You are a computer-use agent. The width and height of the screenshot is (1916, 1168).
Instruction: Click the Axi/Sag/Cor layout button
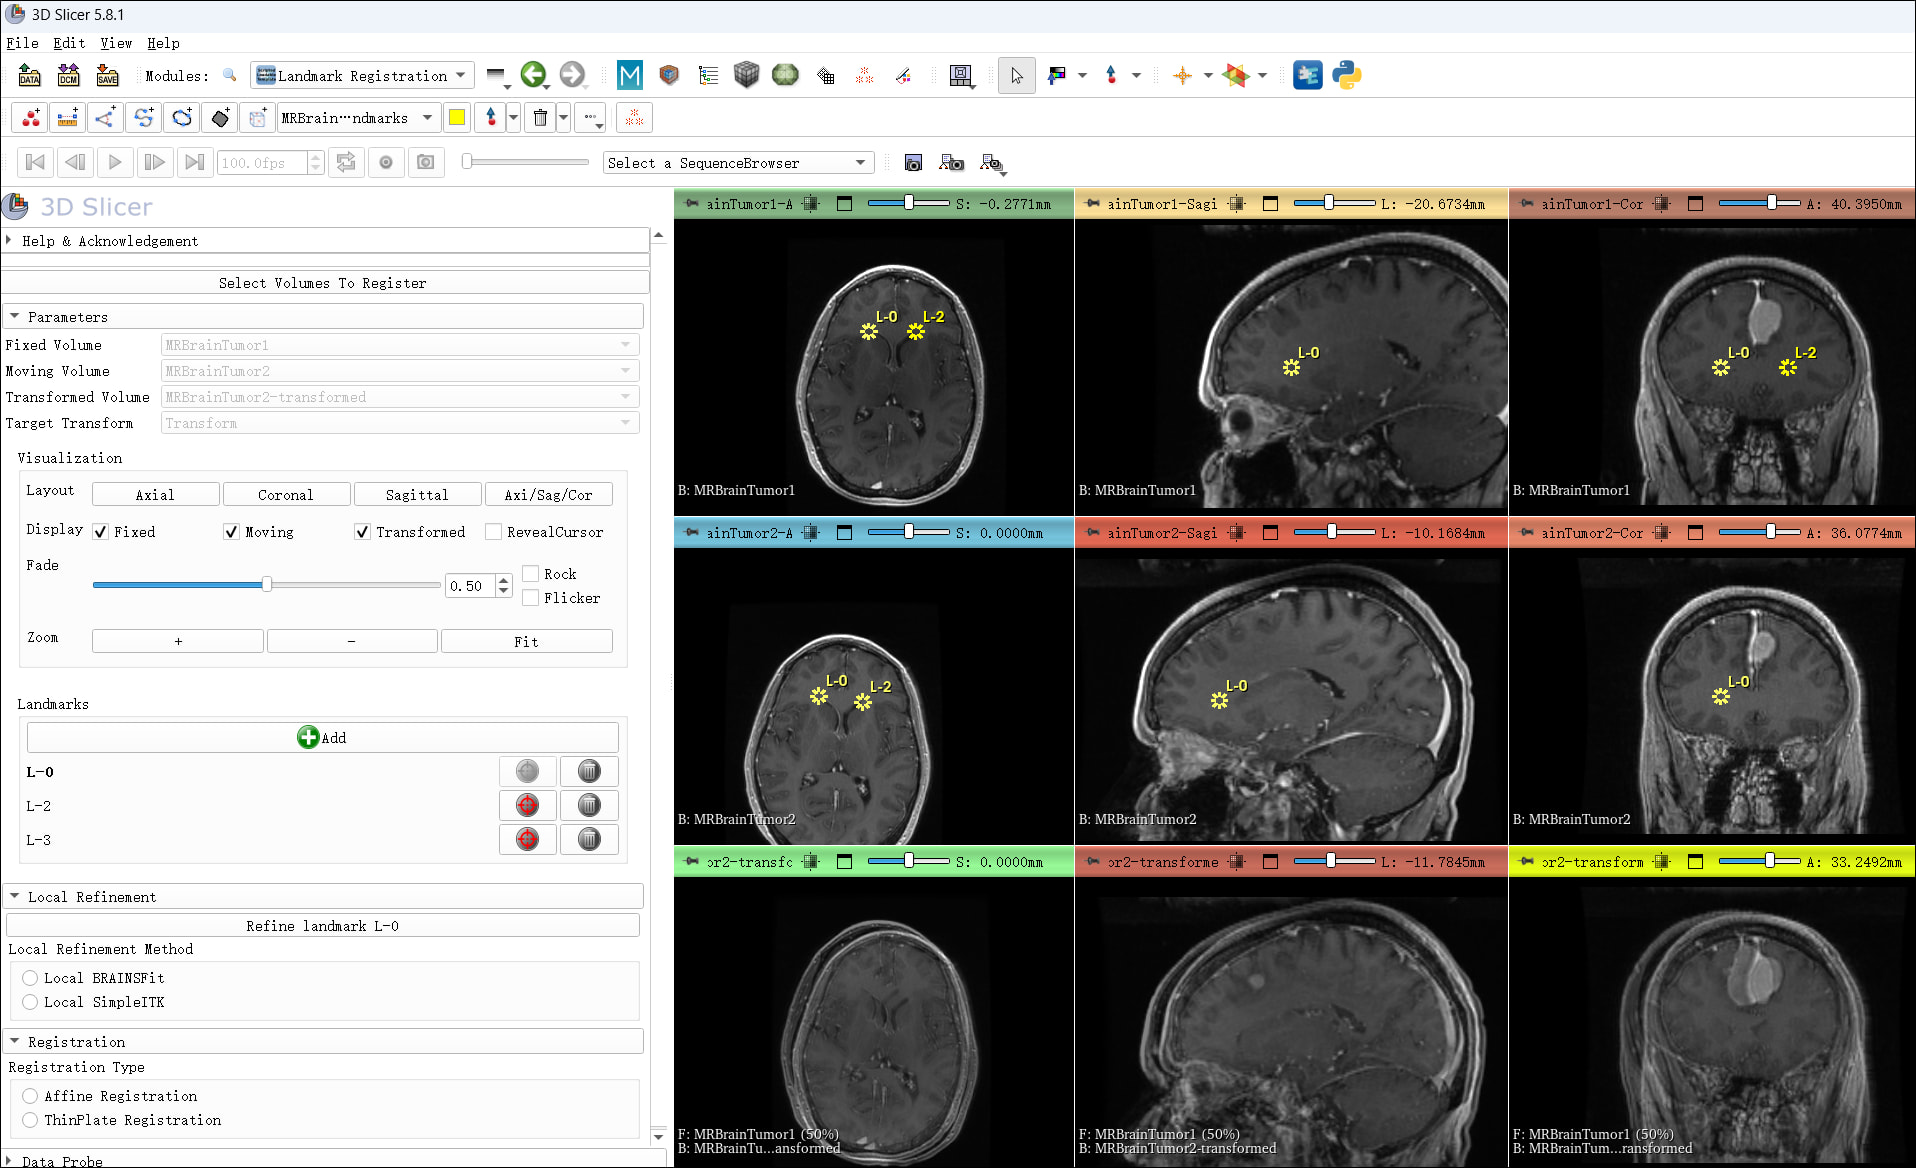point(548,495)
